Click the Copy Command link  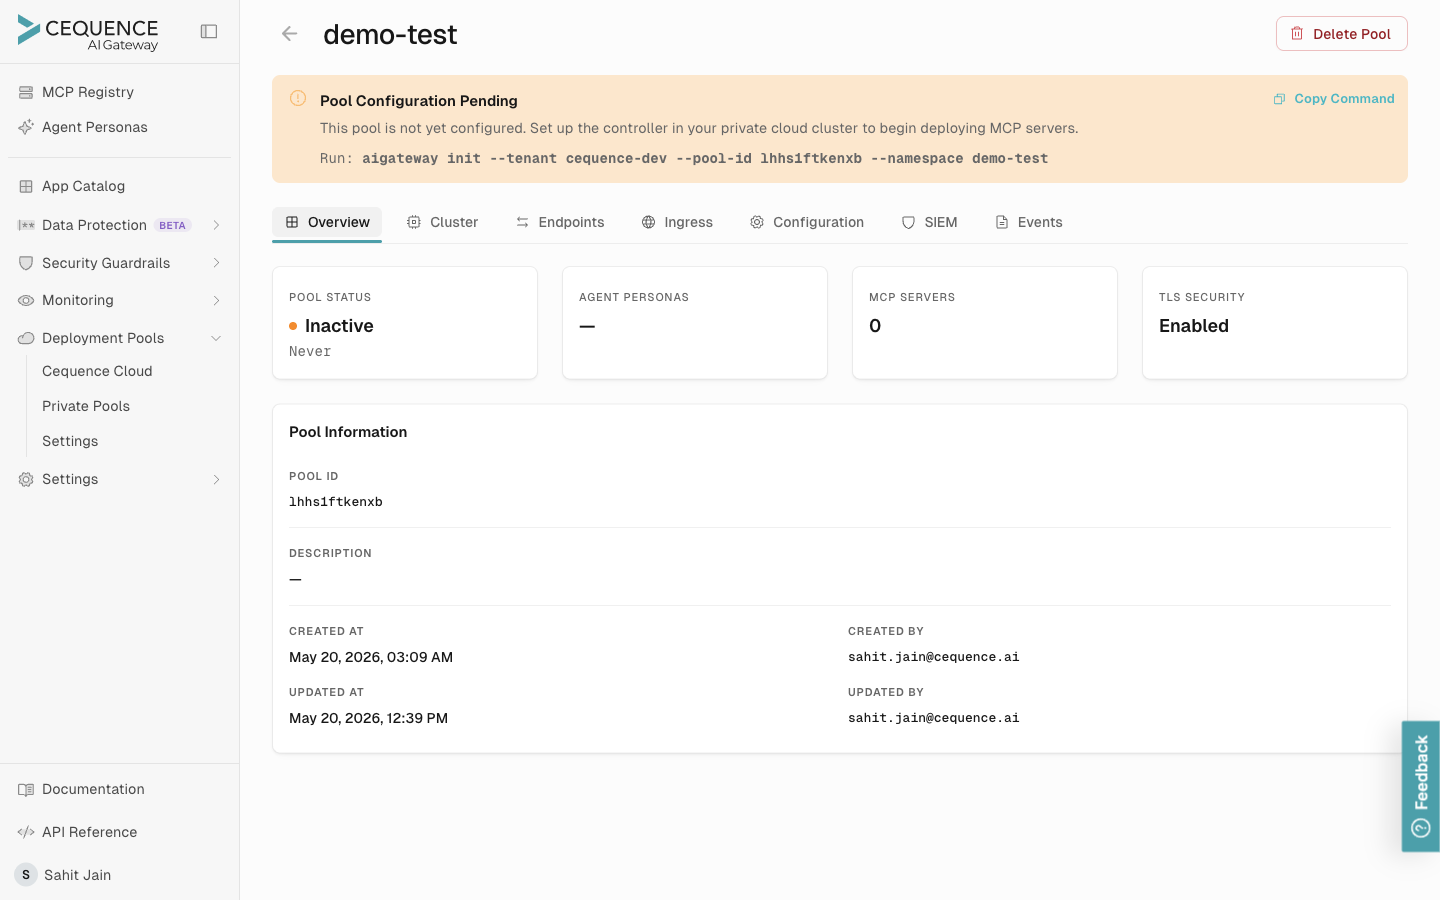(x=1334, y=99)
